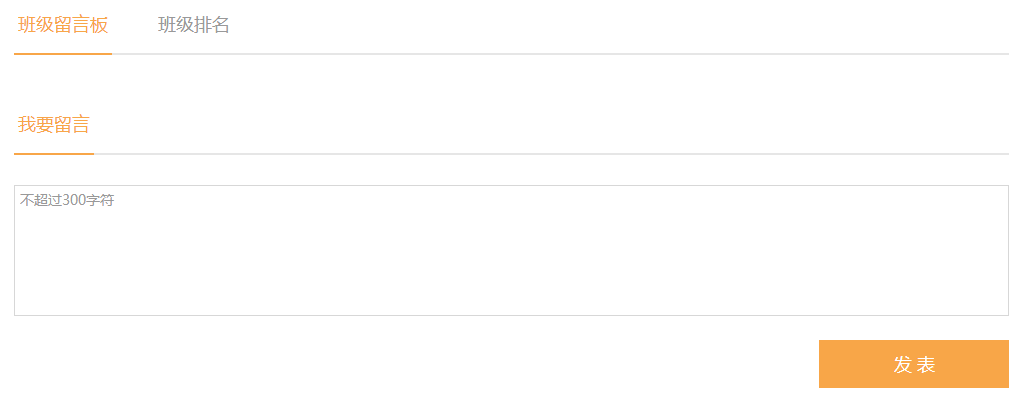1022x398 pixels.
Task: Click the 发表 button
Action: click(914, 364)
